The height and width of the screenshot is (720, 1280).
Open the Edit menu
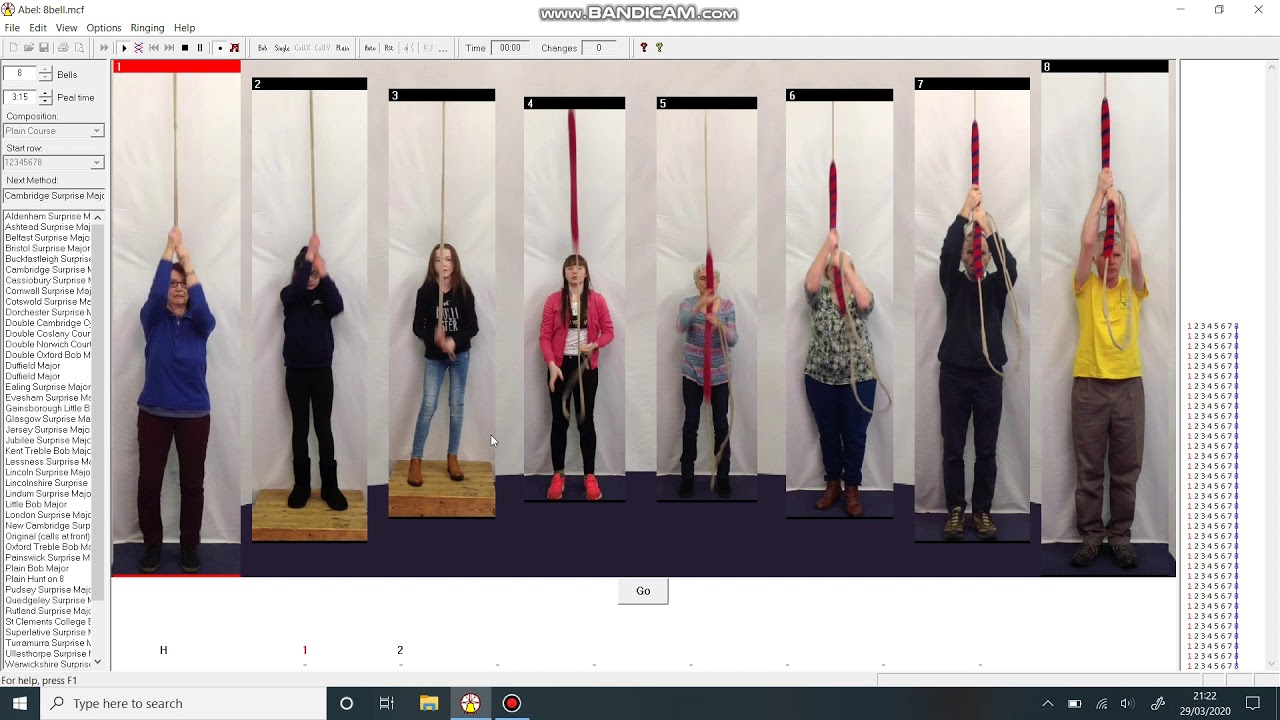coord(38,28)
